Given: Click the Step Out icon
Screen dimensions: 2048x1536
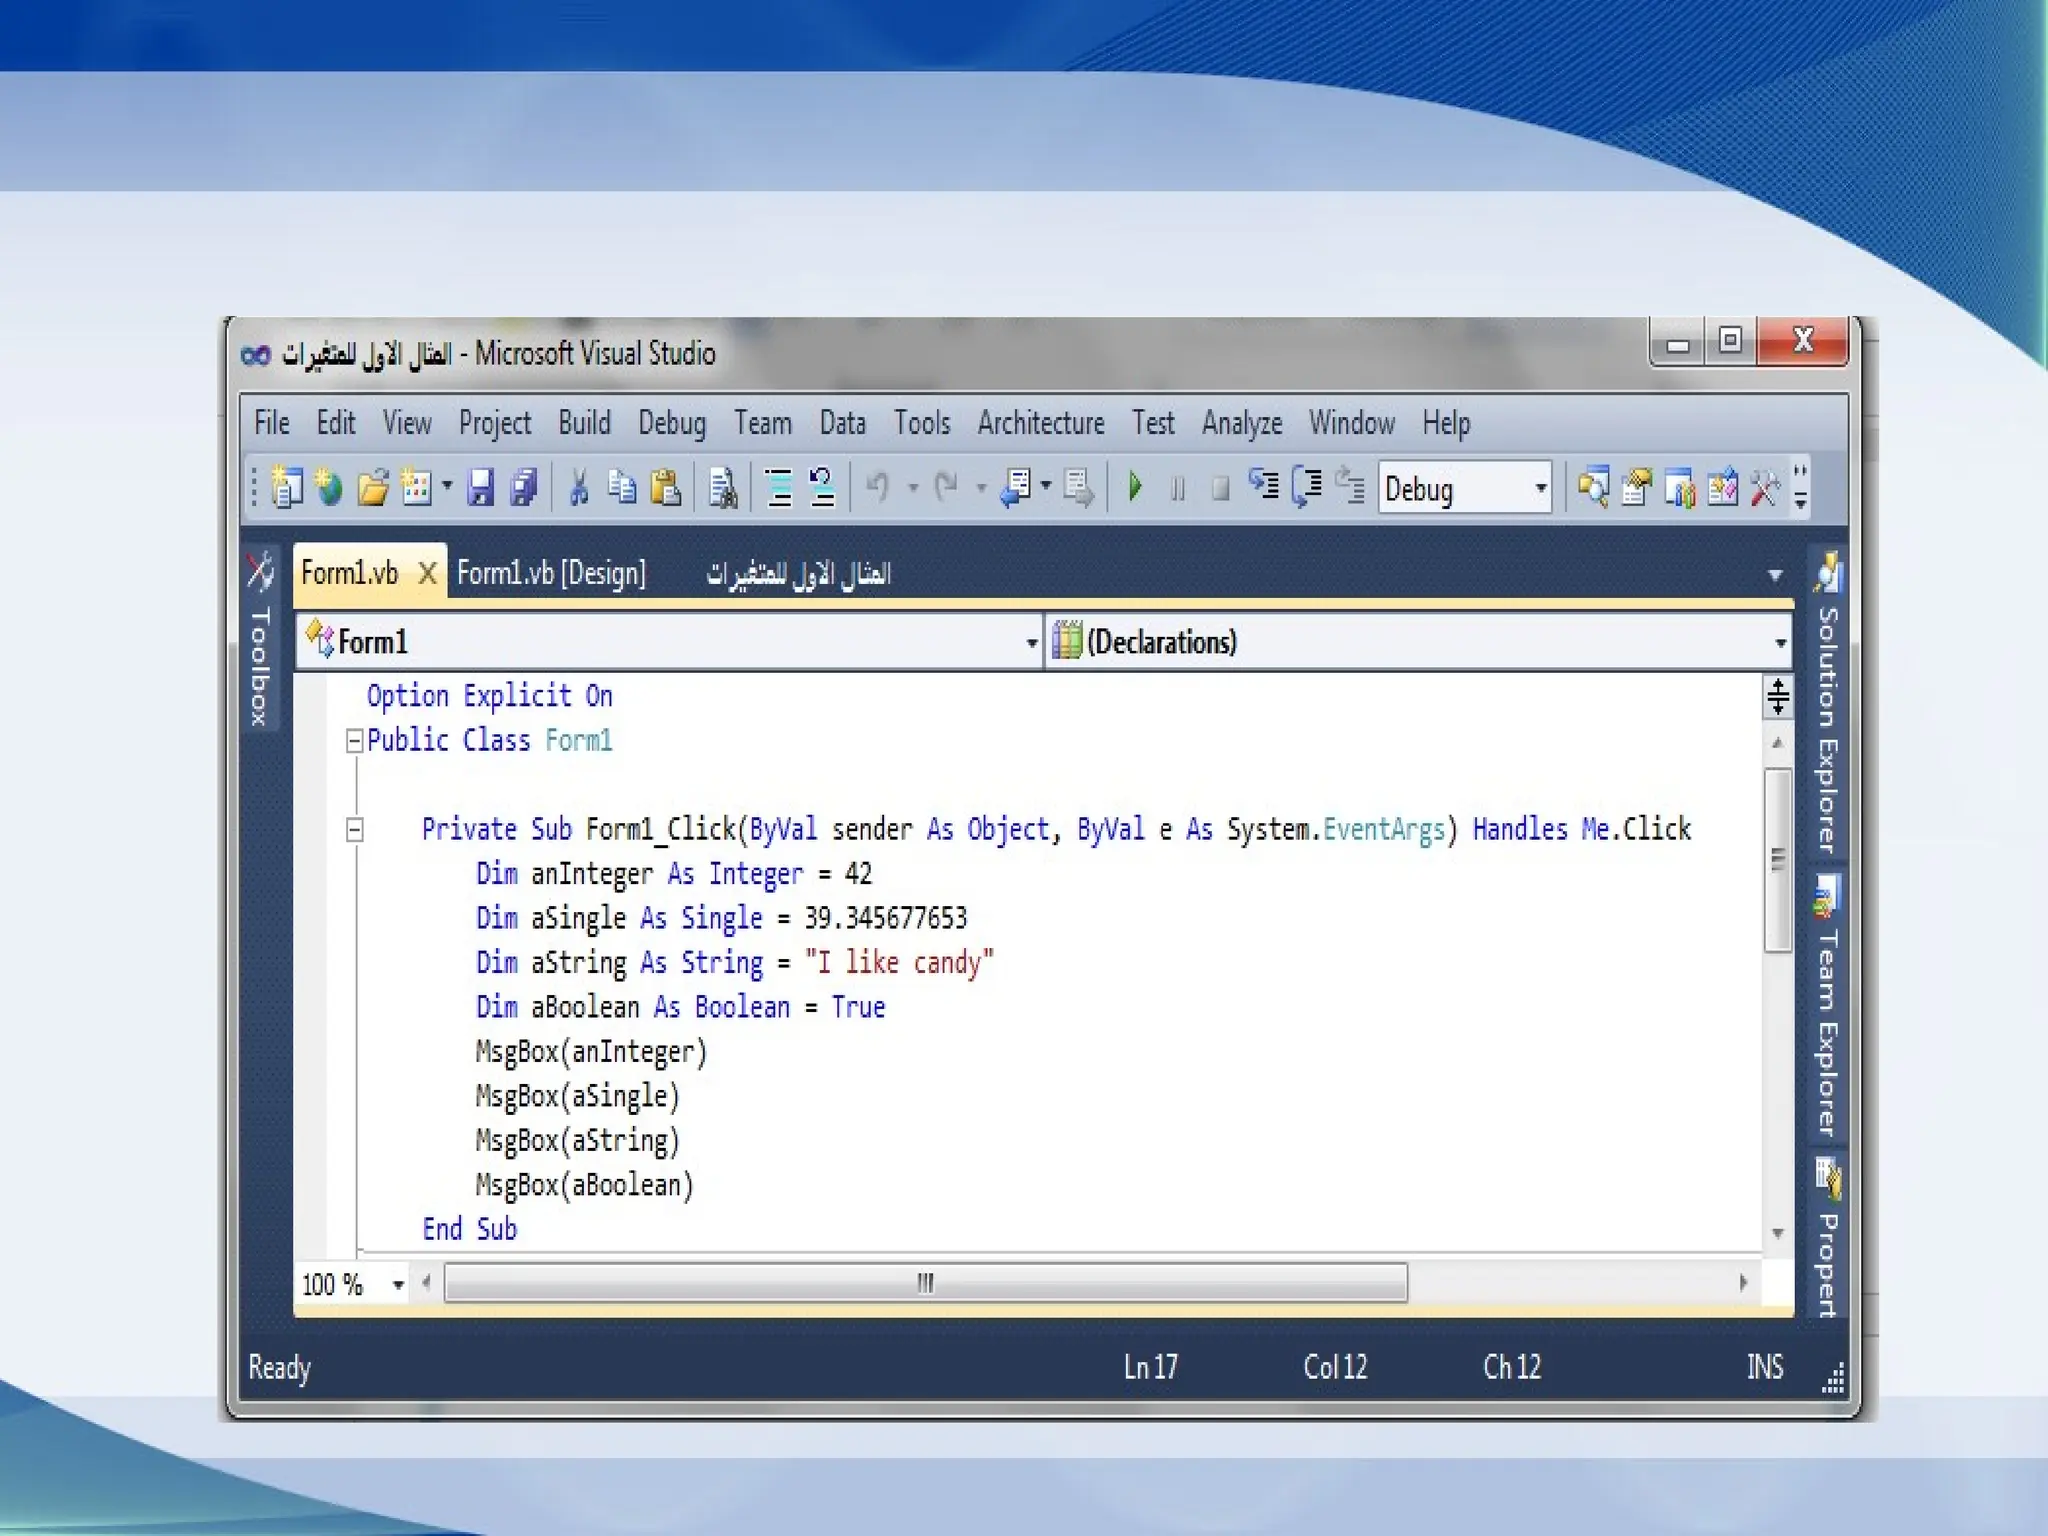Looking at the screenshot, I should coord(1350,487).
